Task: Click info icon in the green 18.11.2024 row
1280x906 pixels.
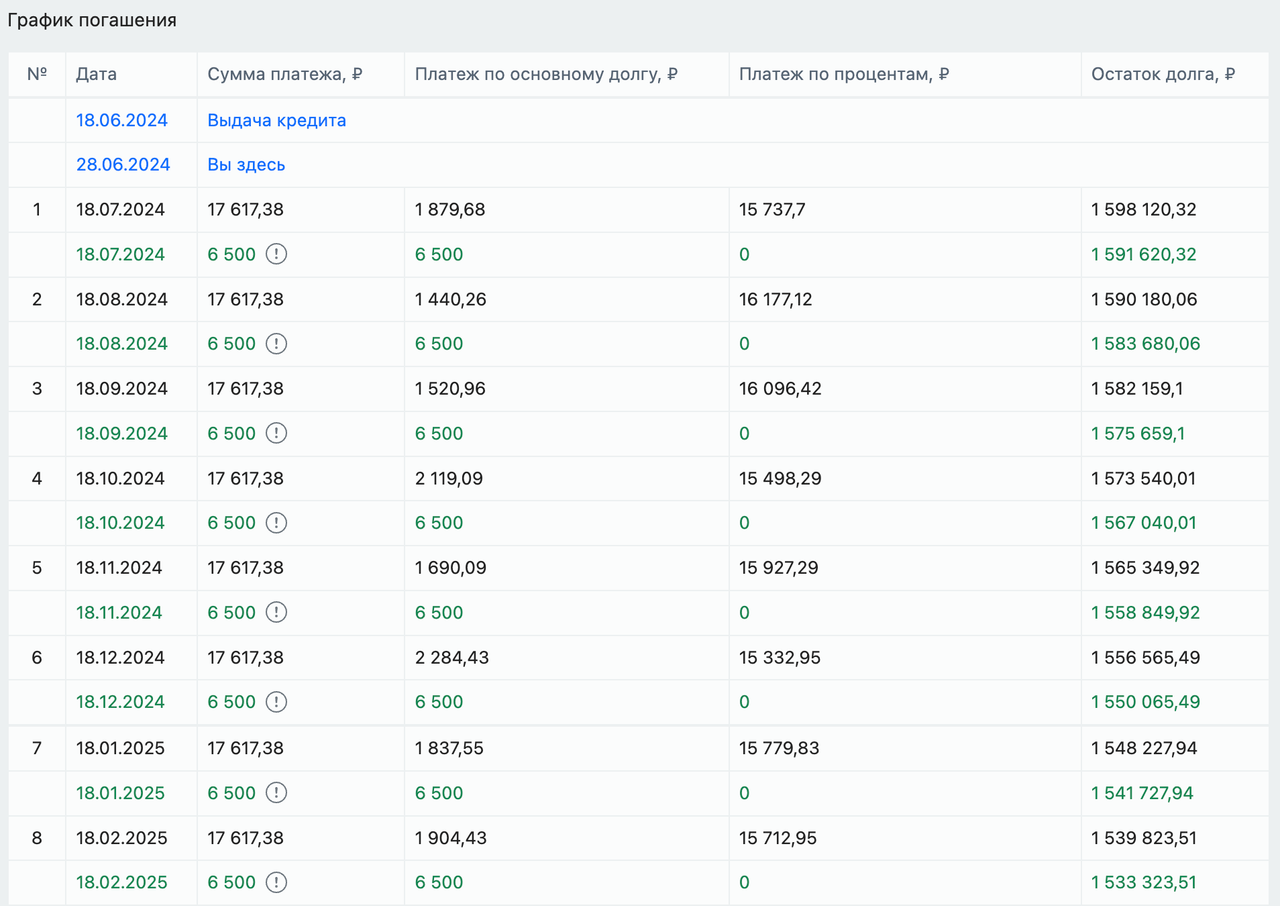Action: tap(277, 612)
